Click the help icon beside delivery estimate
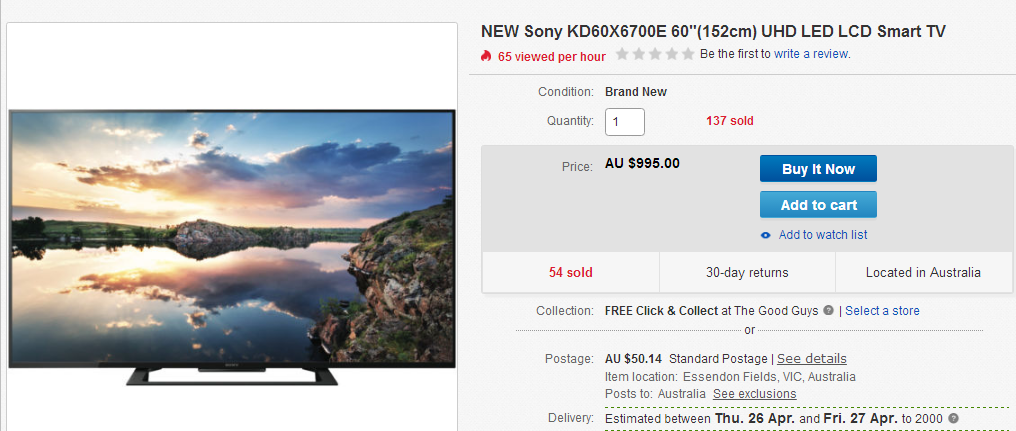The width and height of the screenshot is (1016, 431). coord(953,419)
